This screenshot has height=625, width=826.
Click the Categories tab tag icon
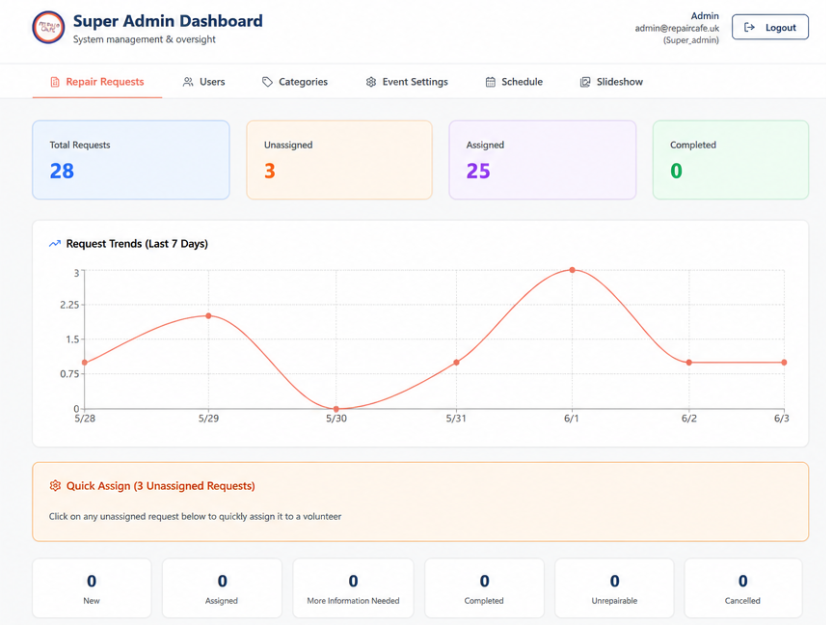pos(267,82)
